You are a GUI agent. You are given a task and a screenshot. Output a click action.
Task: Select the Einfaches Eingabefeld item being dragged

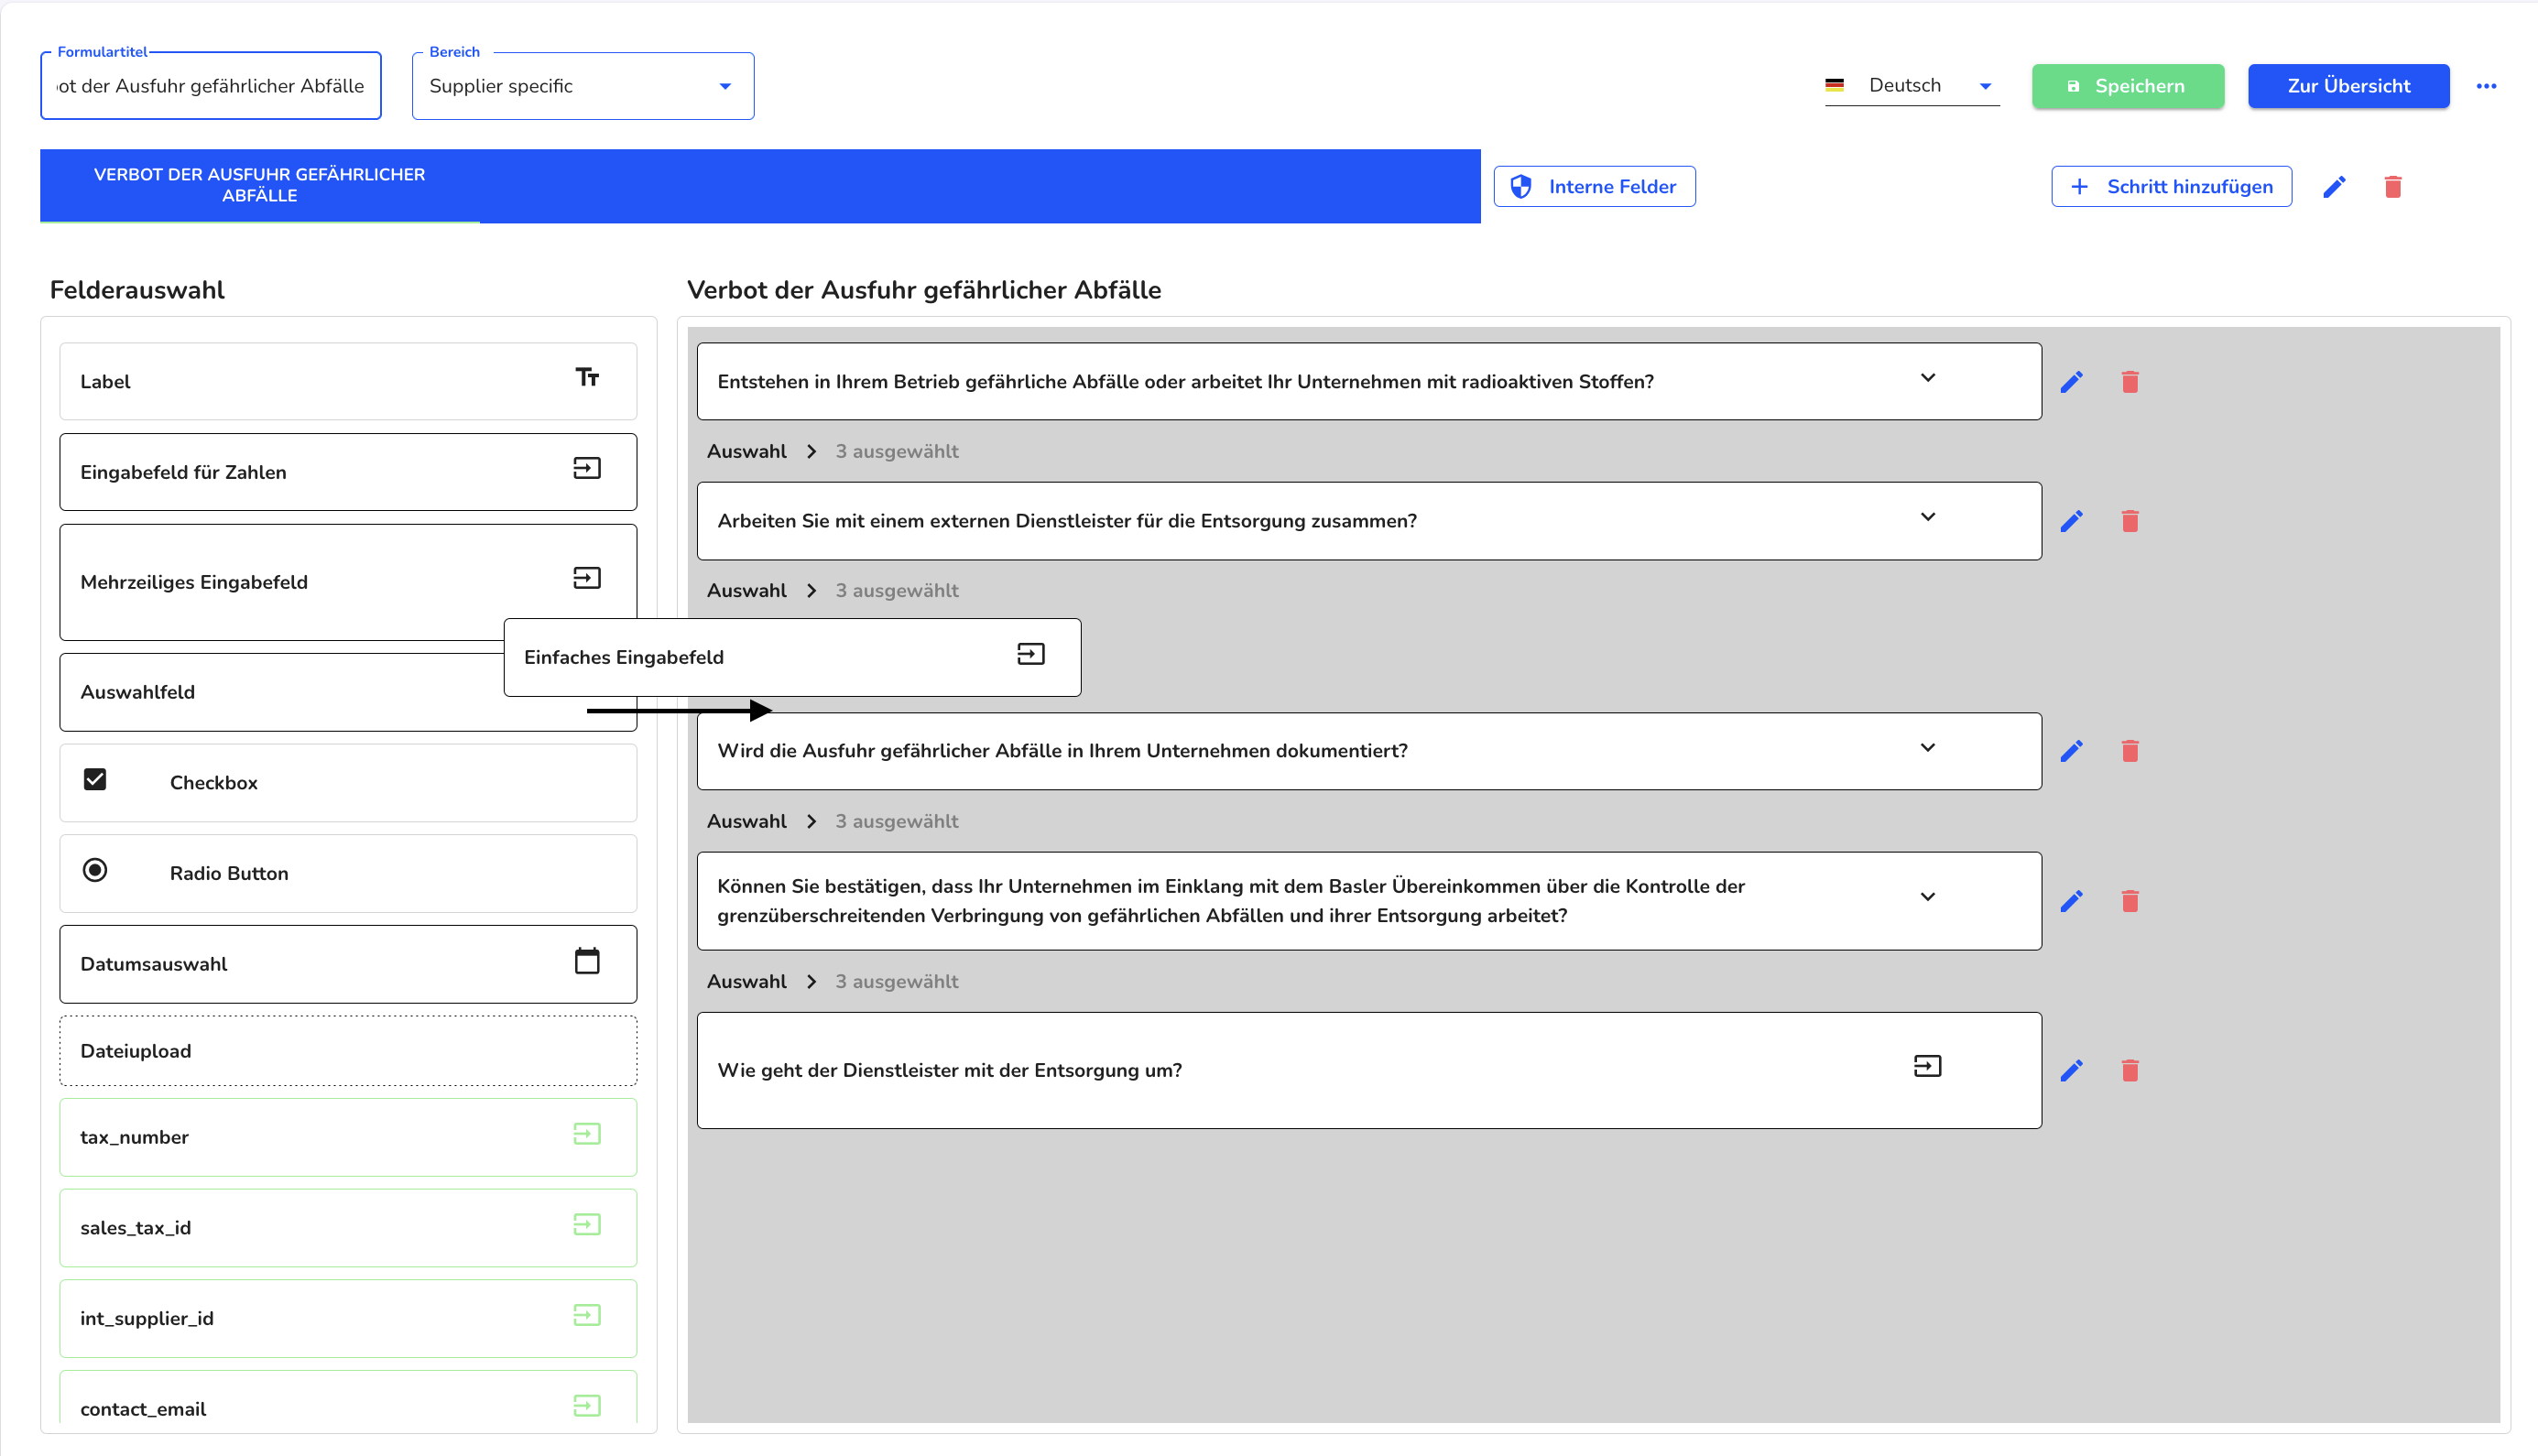(x=792, y=657)
